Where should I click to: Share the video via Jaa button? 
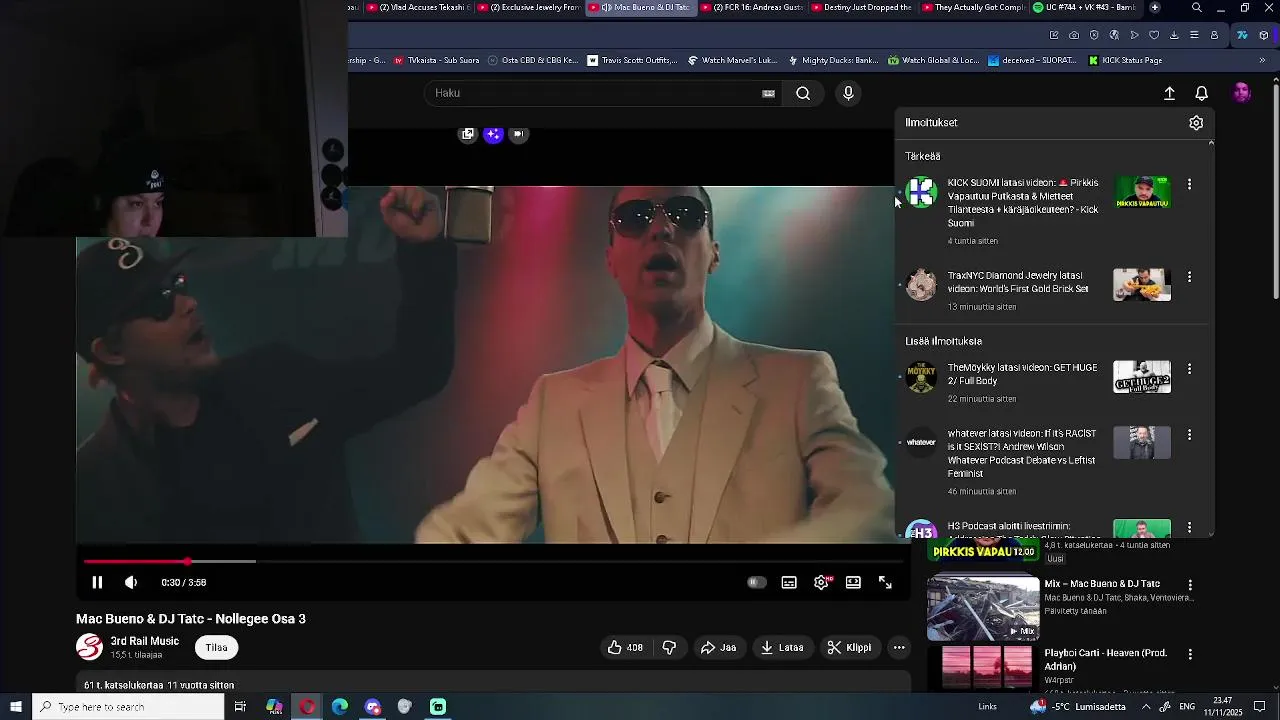click(x=718, y=647)
